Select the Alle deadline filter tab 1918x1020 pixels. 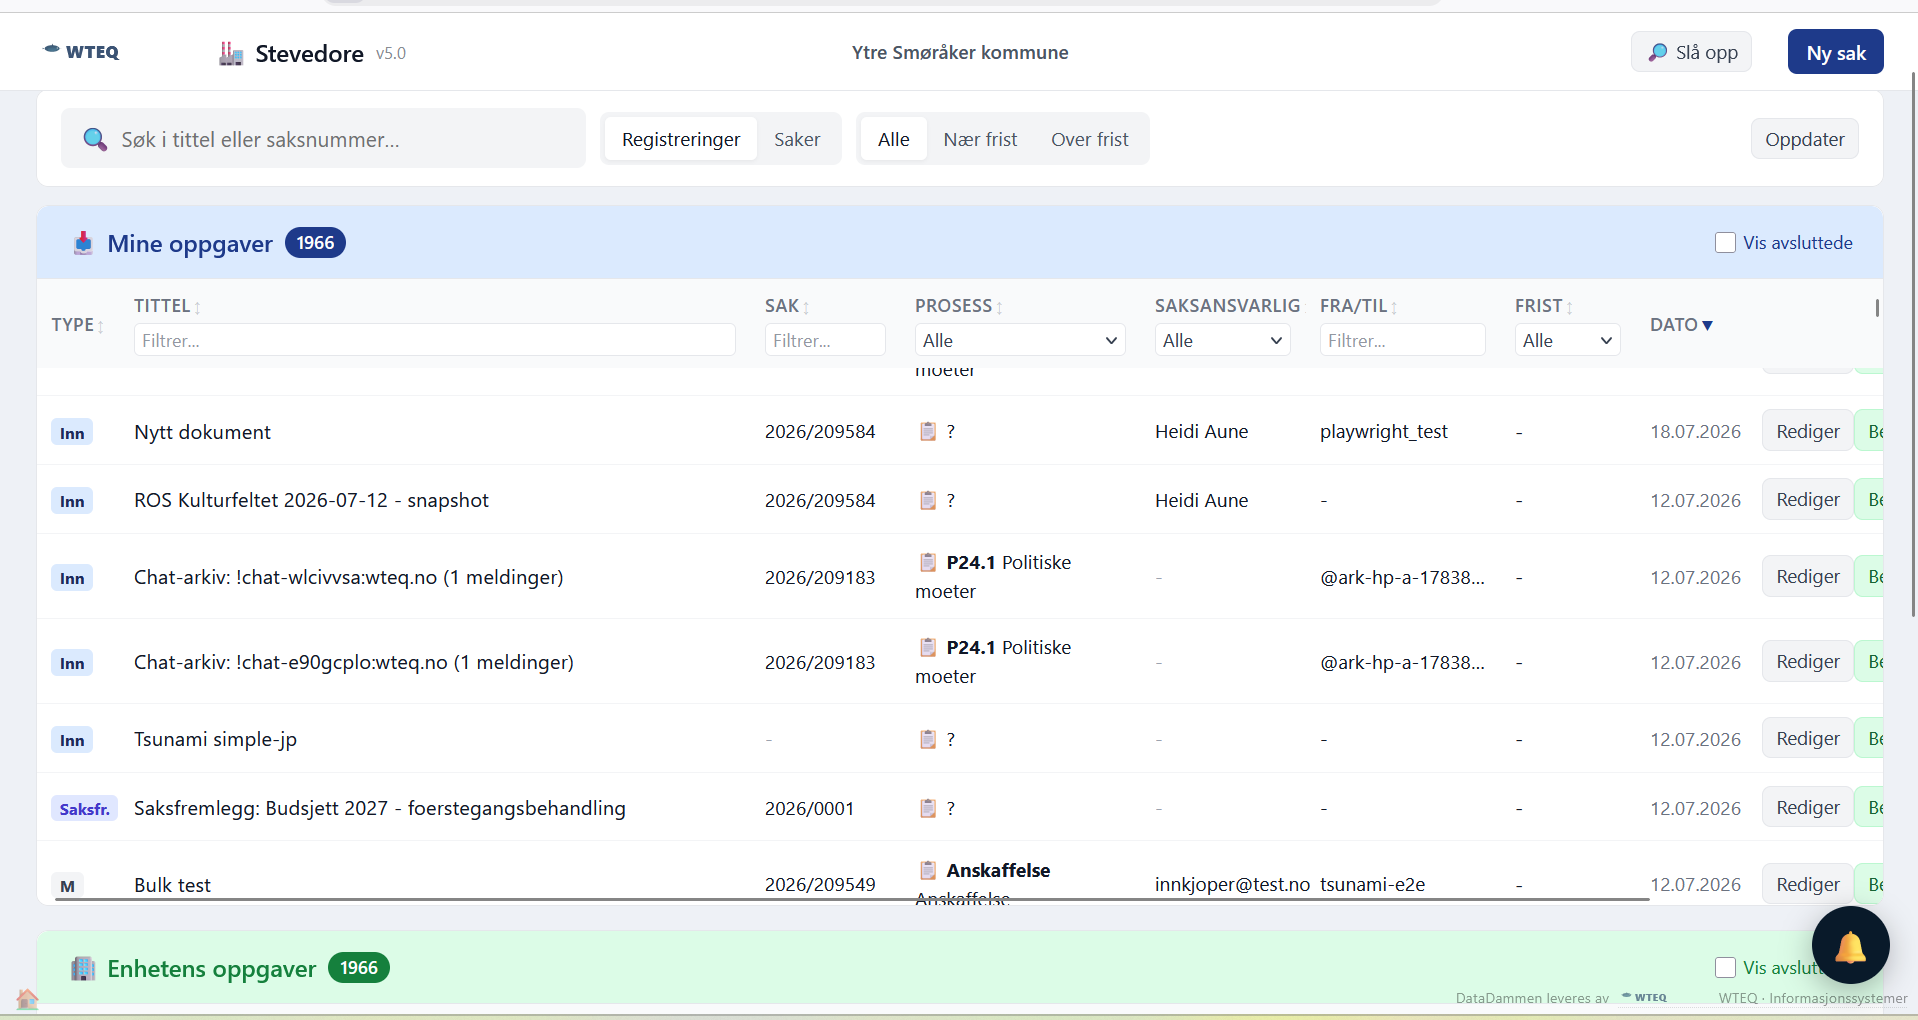tap(893, 139)
